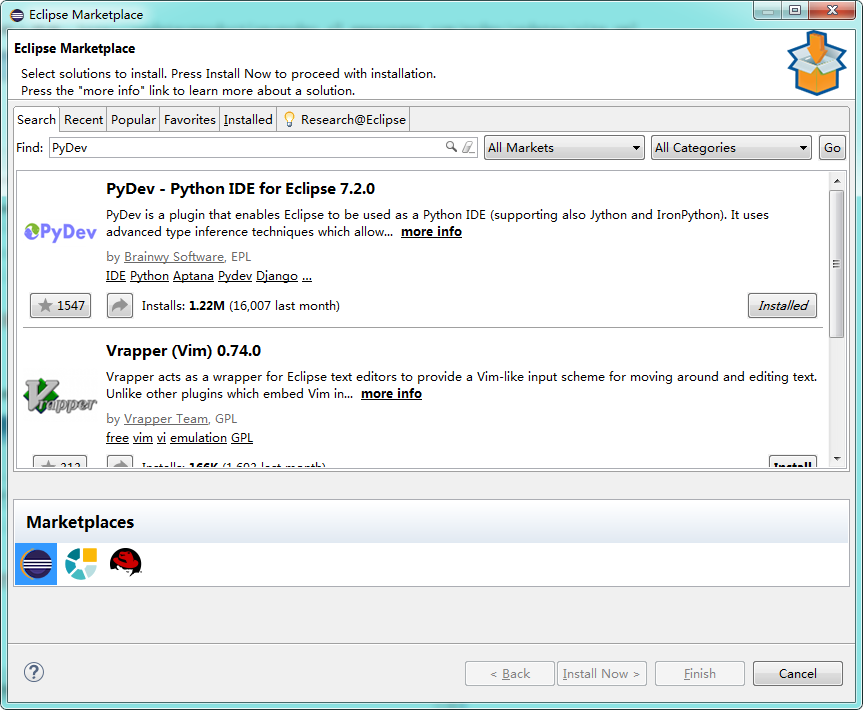Click the search magnifier icon in Find field
This screenshot has width=863, height=710.
tap(451, 146)
